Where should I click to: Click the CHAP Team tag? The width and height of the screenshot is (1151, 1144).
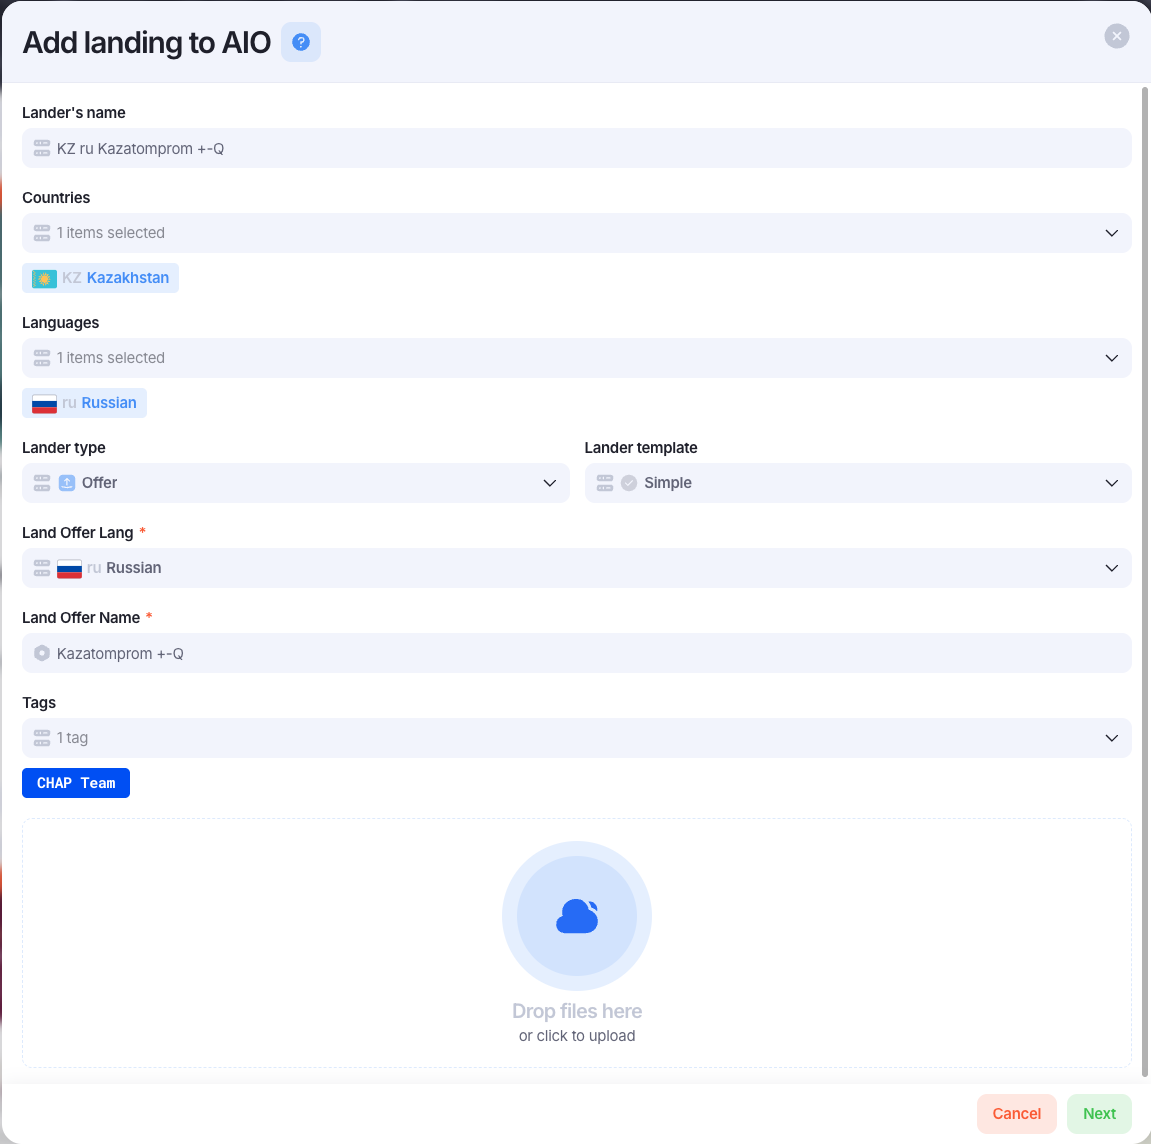[x=76, y=783]
